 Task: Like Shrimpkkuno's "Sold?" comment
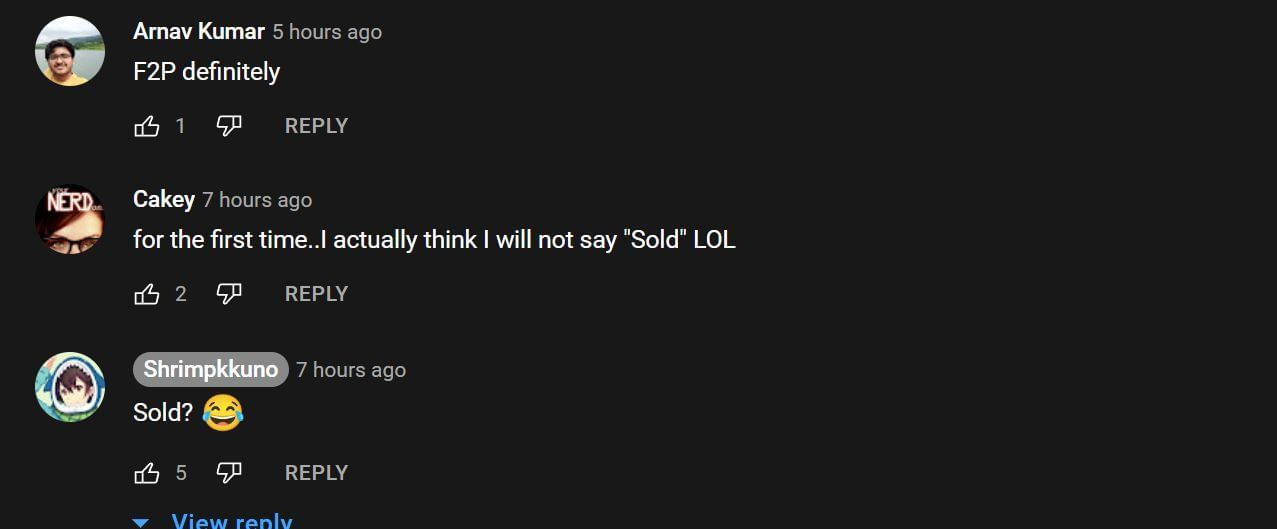click(147, 473)
